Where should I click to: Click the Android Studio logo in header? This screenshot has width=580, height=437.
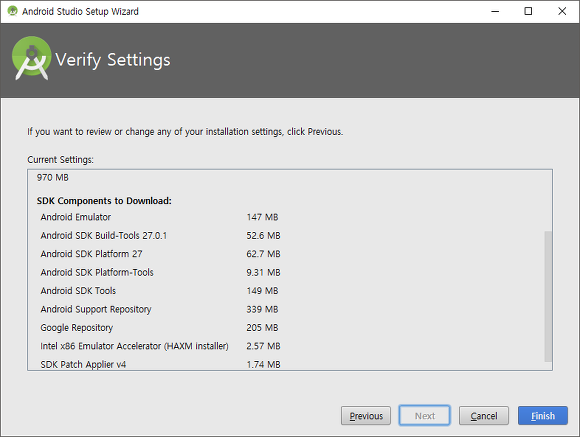point(31,58)
